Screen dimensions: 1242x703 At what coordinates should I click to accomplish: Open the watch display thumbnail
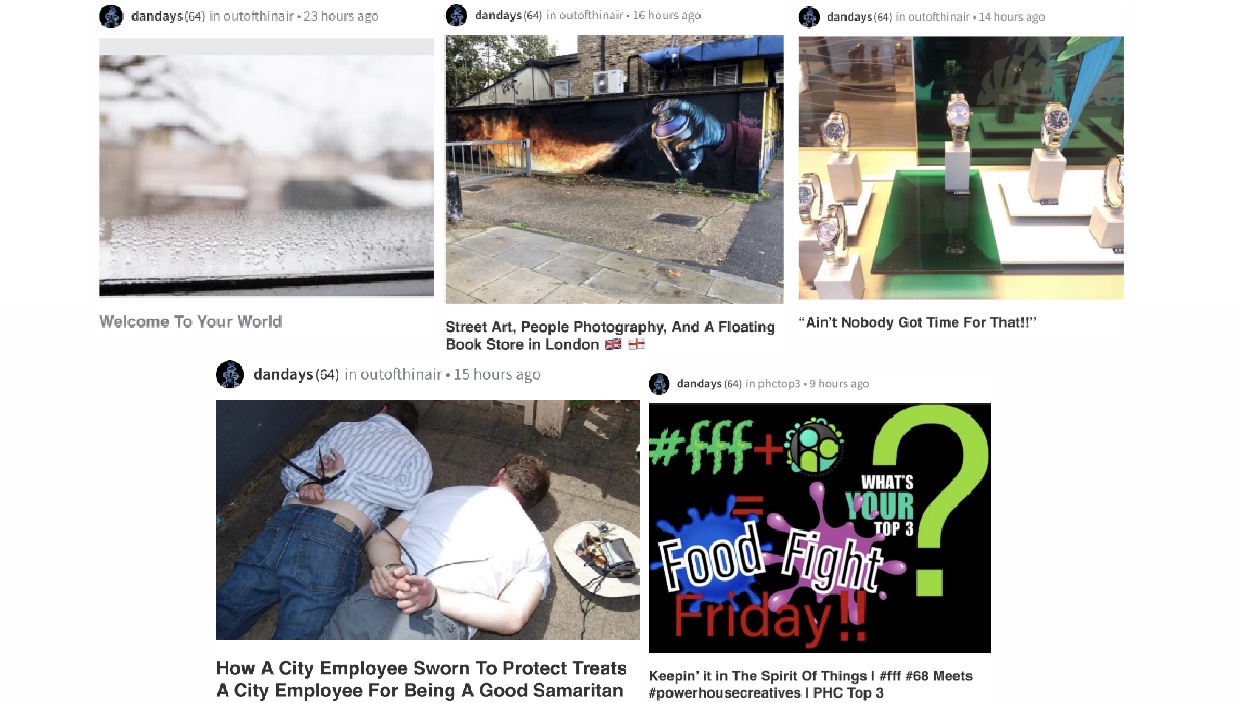coord(961,168)
